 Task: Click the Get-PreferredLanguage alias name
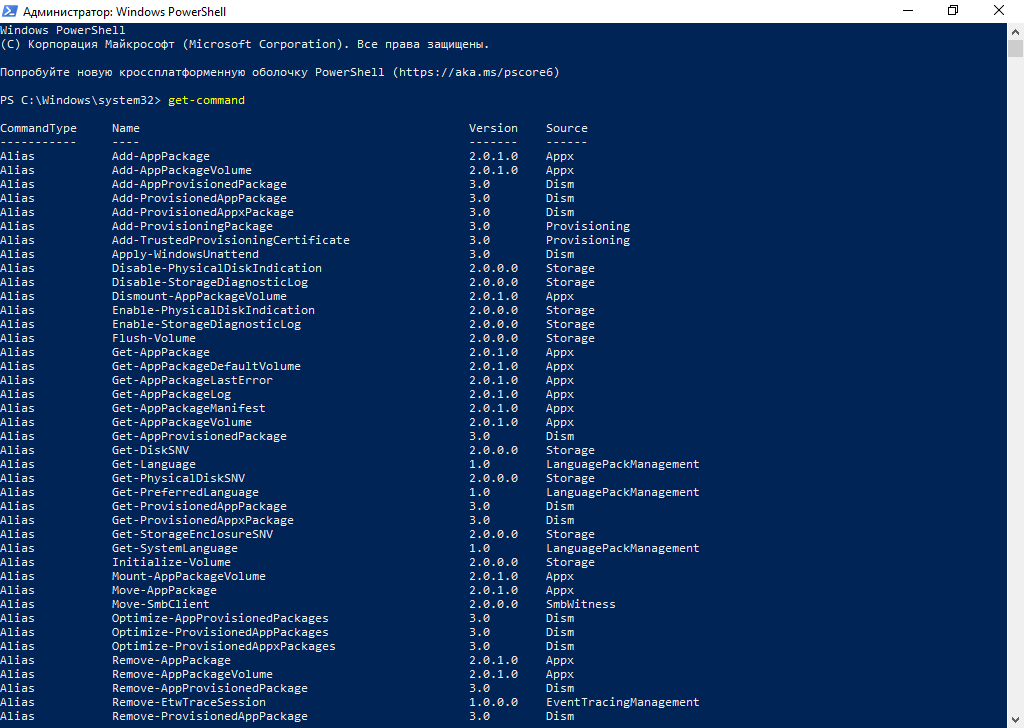coord(185,493)
